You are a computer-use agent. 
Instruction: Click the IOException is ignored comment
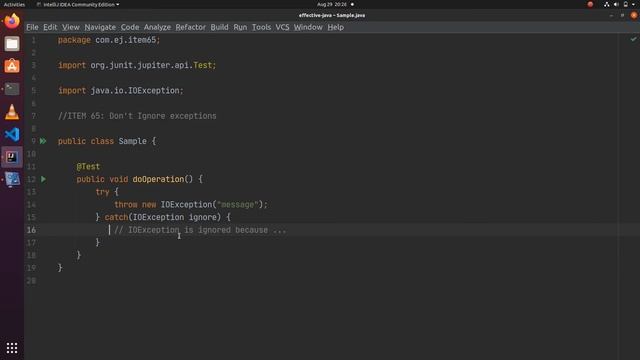coord(200,230)
